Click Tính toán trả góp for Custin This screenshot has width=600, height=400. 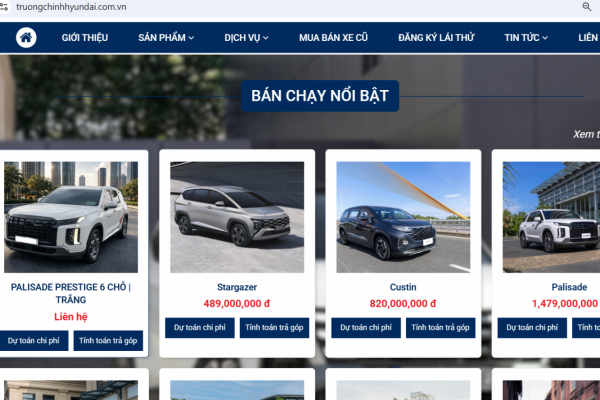click(x=441, y=327)
